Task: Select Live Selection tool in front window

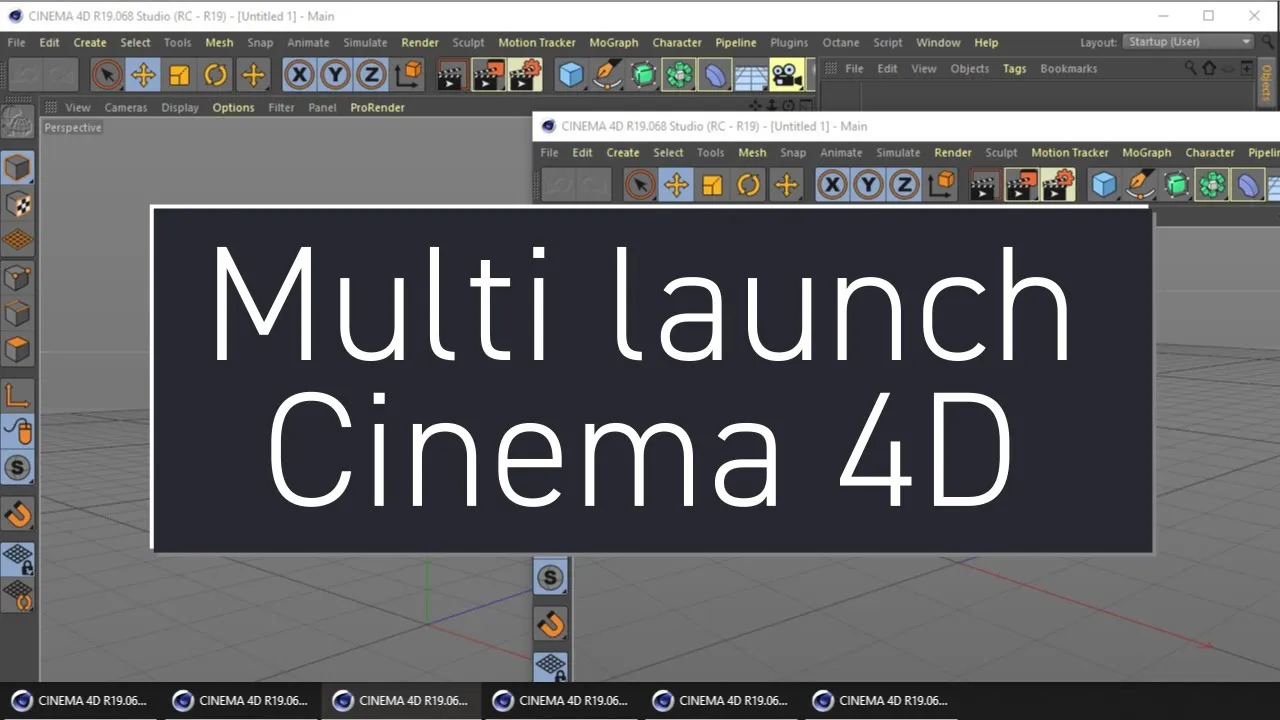Action: point(640,185)
